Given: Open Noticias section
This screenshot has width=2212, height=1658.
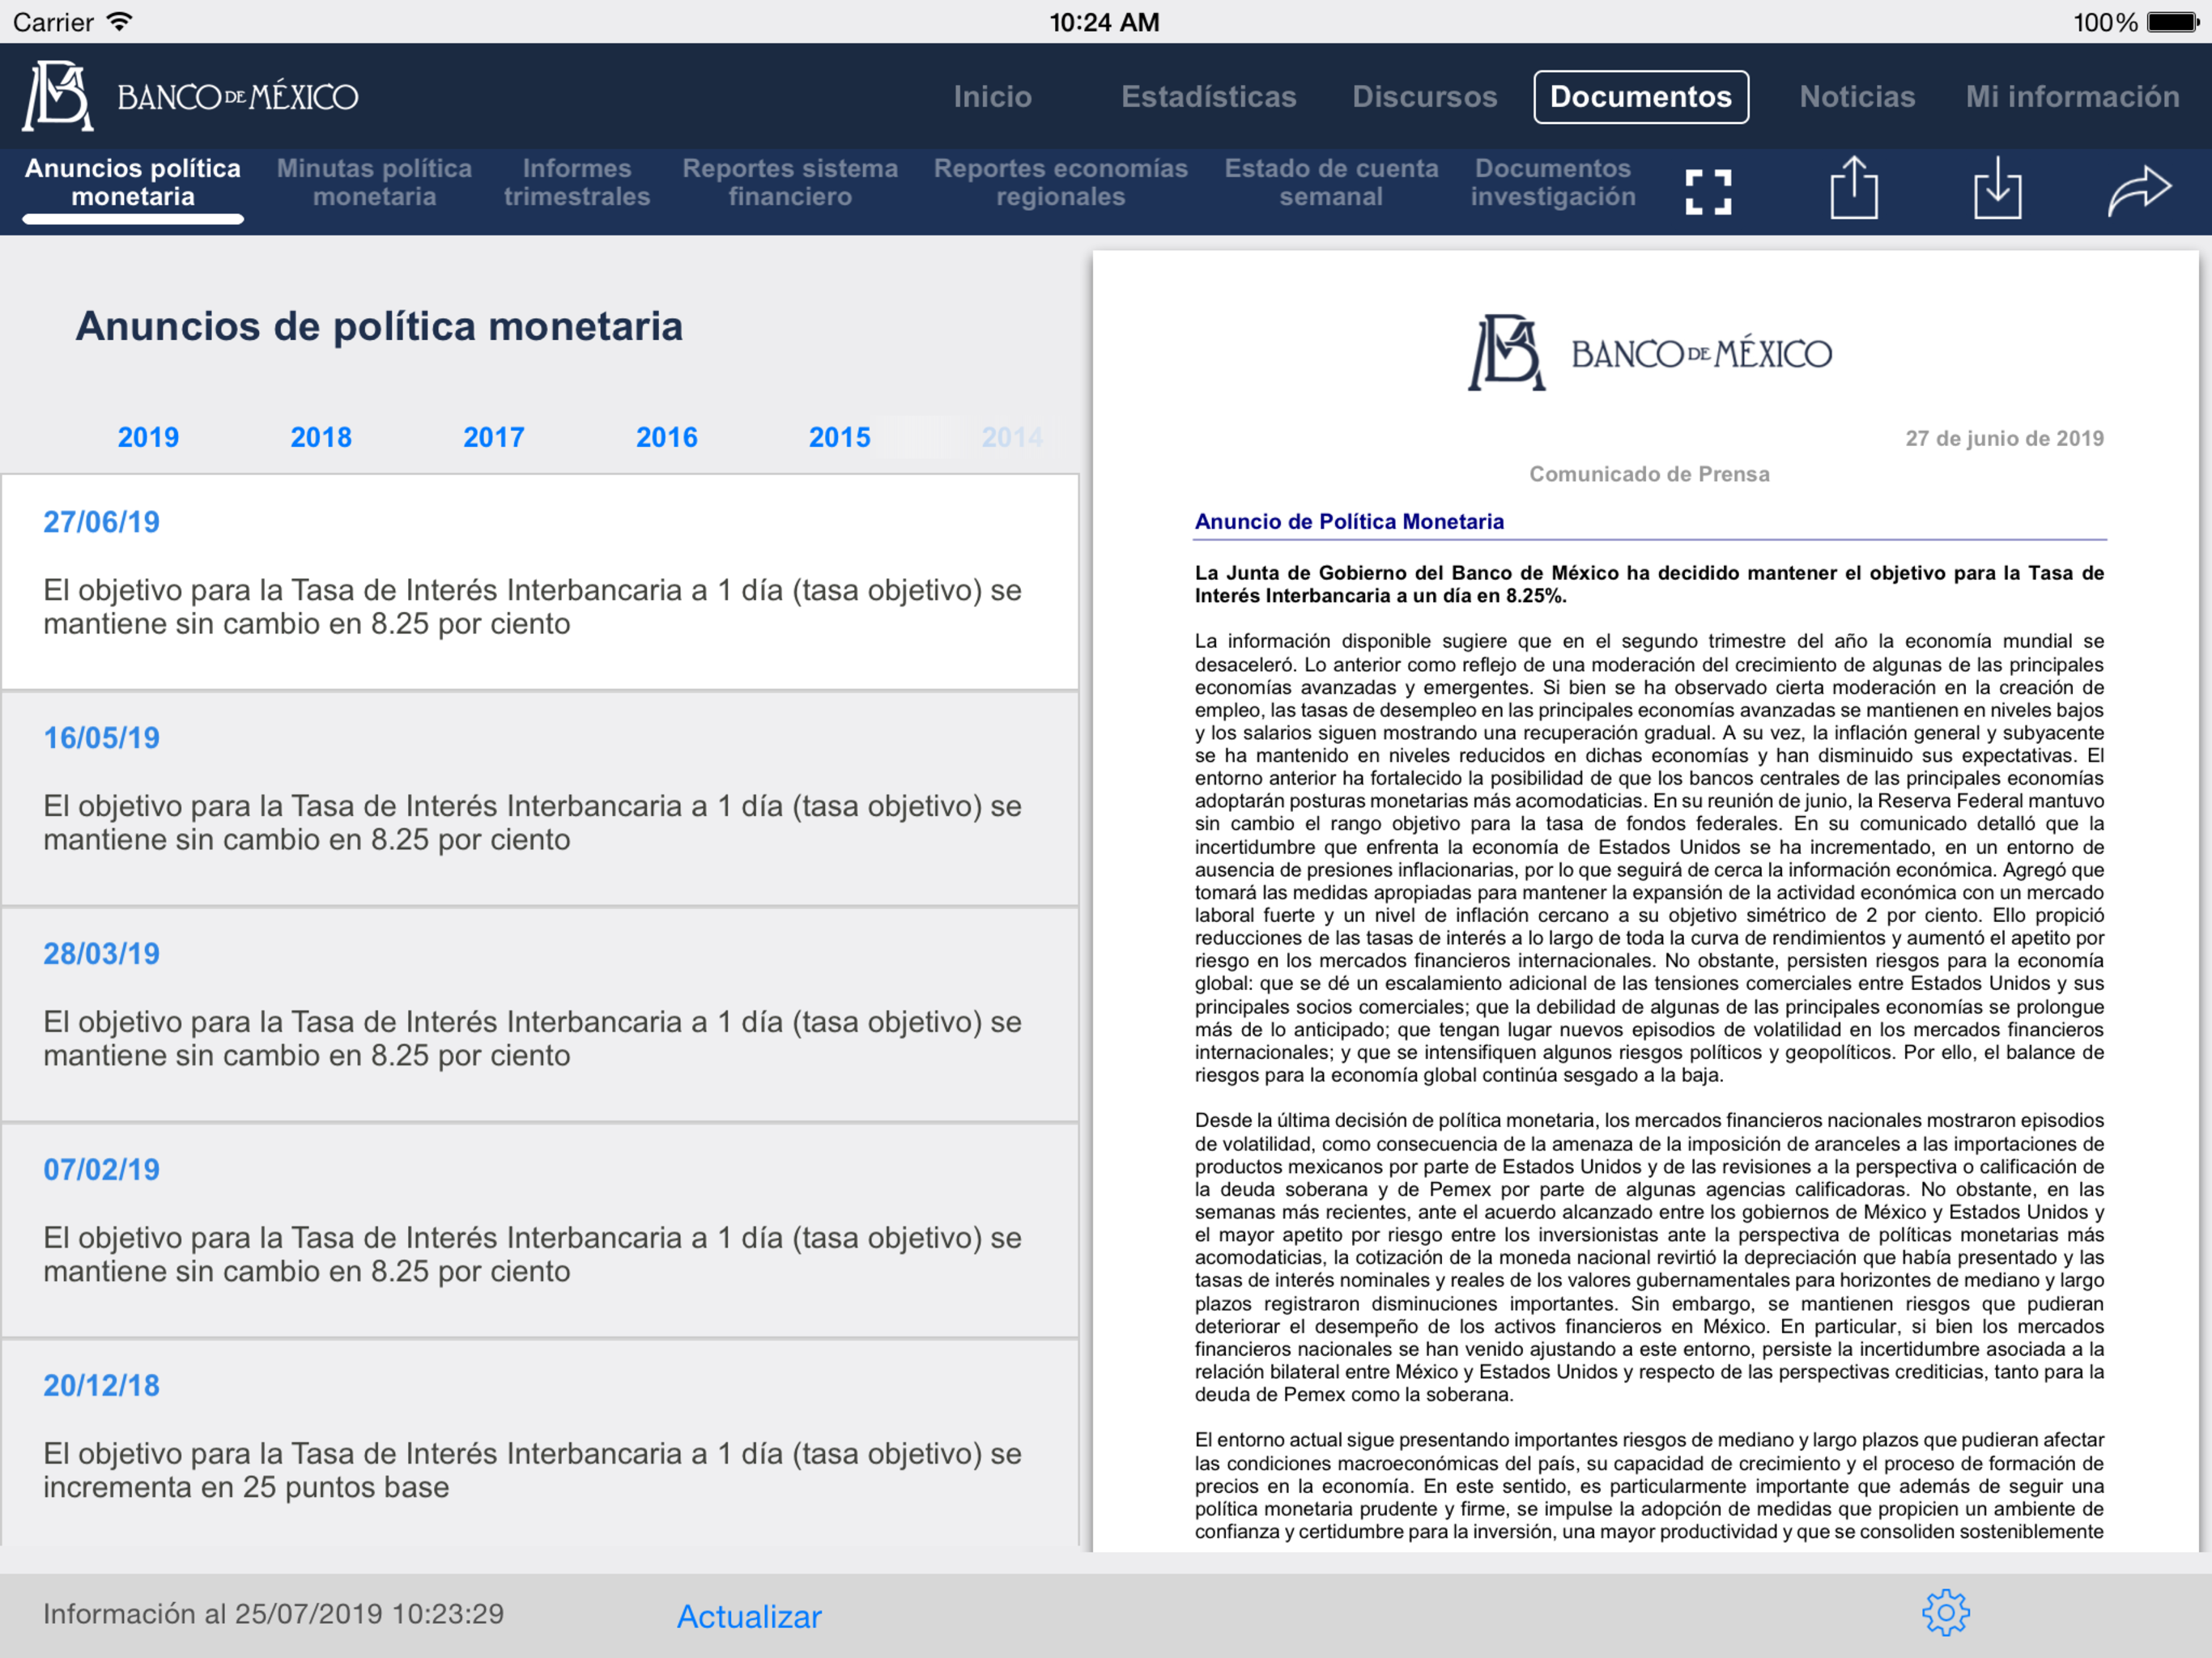Looking at the screenshot, I should pyautogui.click(x=1857, y=96).
